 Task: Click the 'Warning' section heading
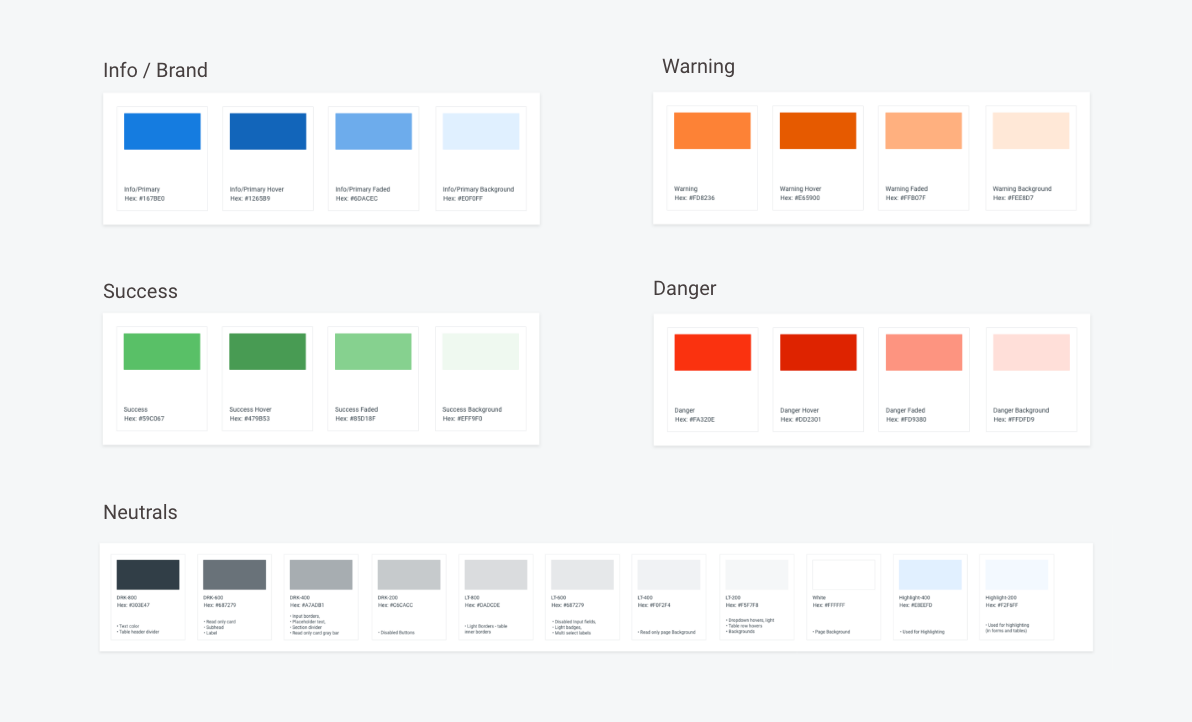(699, 66)
